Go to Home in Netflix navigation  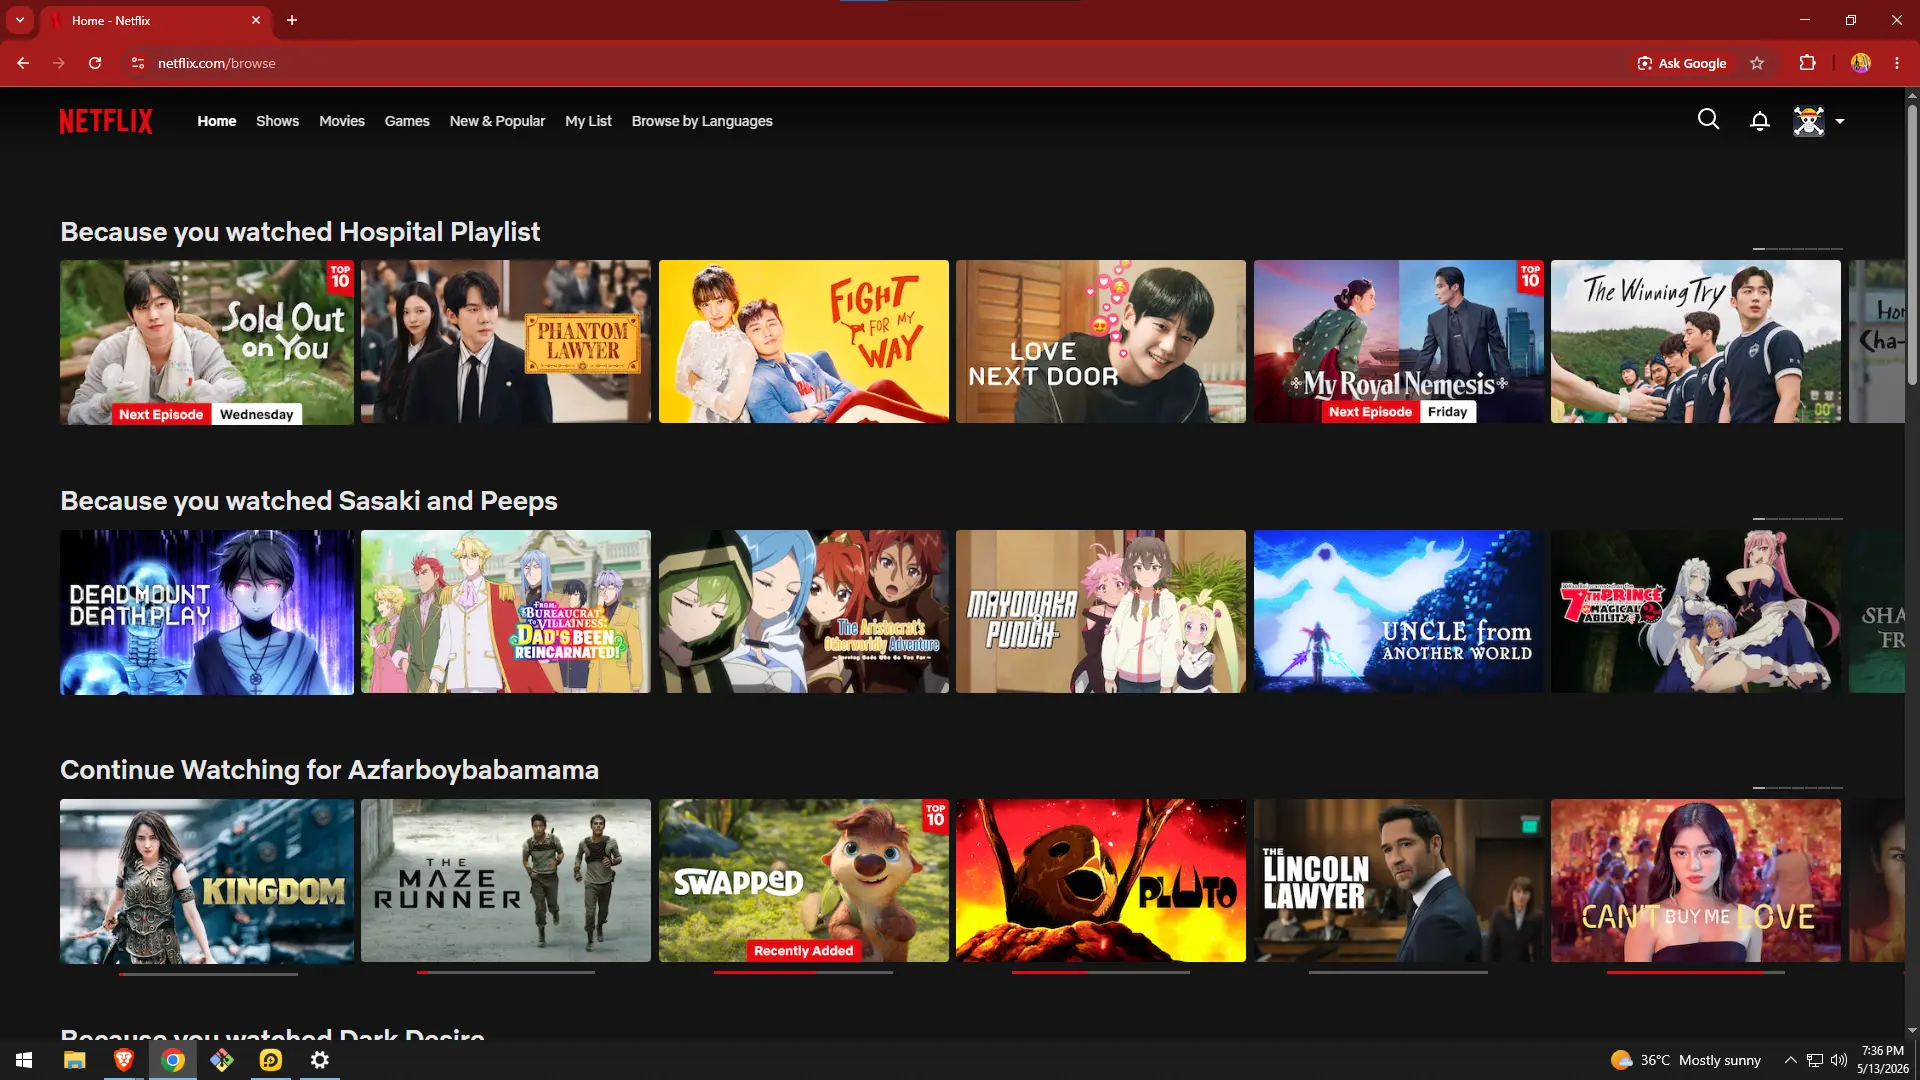[x=217, y=121]
